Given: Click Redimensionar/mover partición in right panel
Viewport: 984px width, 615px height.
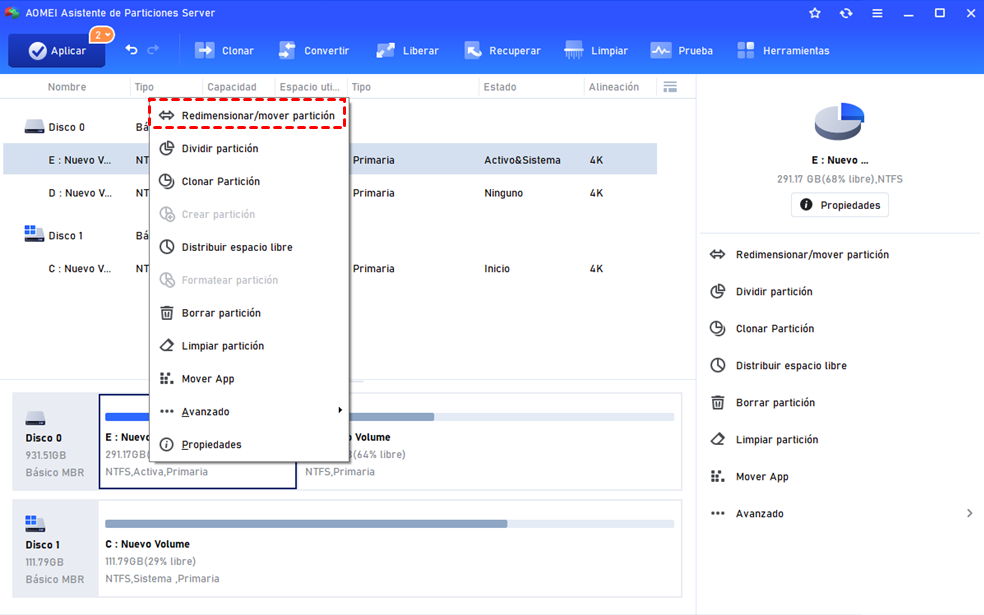Looking at the screenshot, I should click(x=812, y=255).
